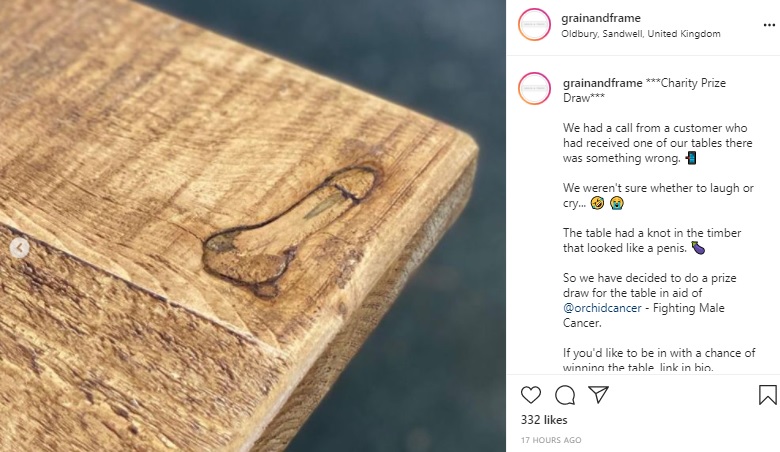
Task: Click the phone emoji in caption
Action: 691,158
